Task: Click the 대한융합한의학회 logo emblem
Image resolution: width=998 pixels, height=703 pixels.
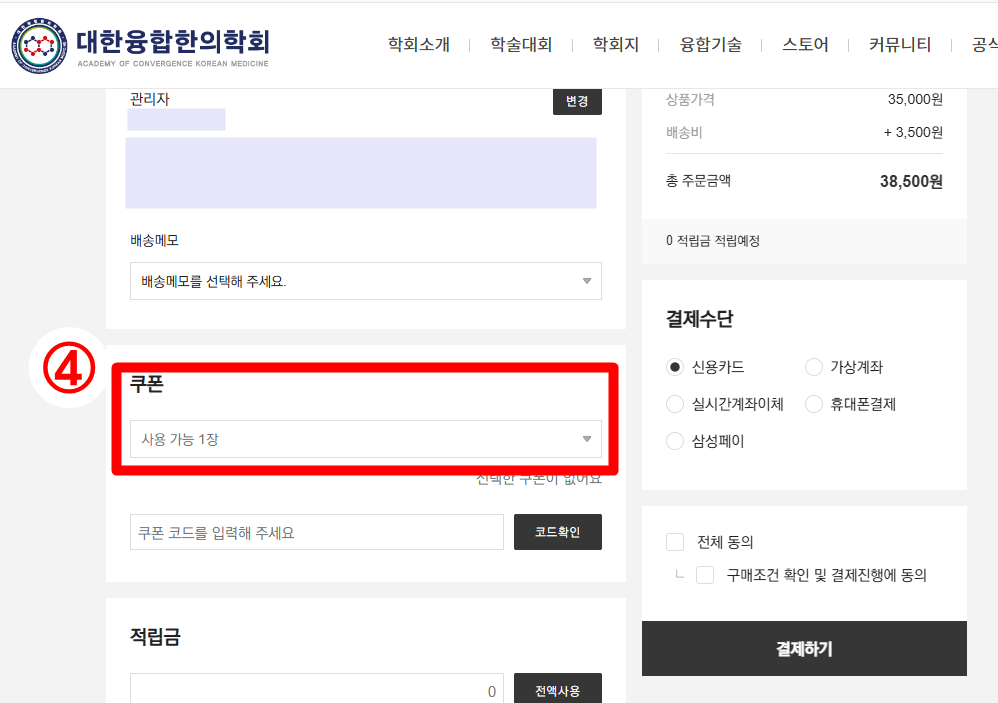Action: point(39,45)
